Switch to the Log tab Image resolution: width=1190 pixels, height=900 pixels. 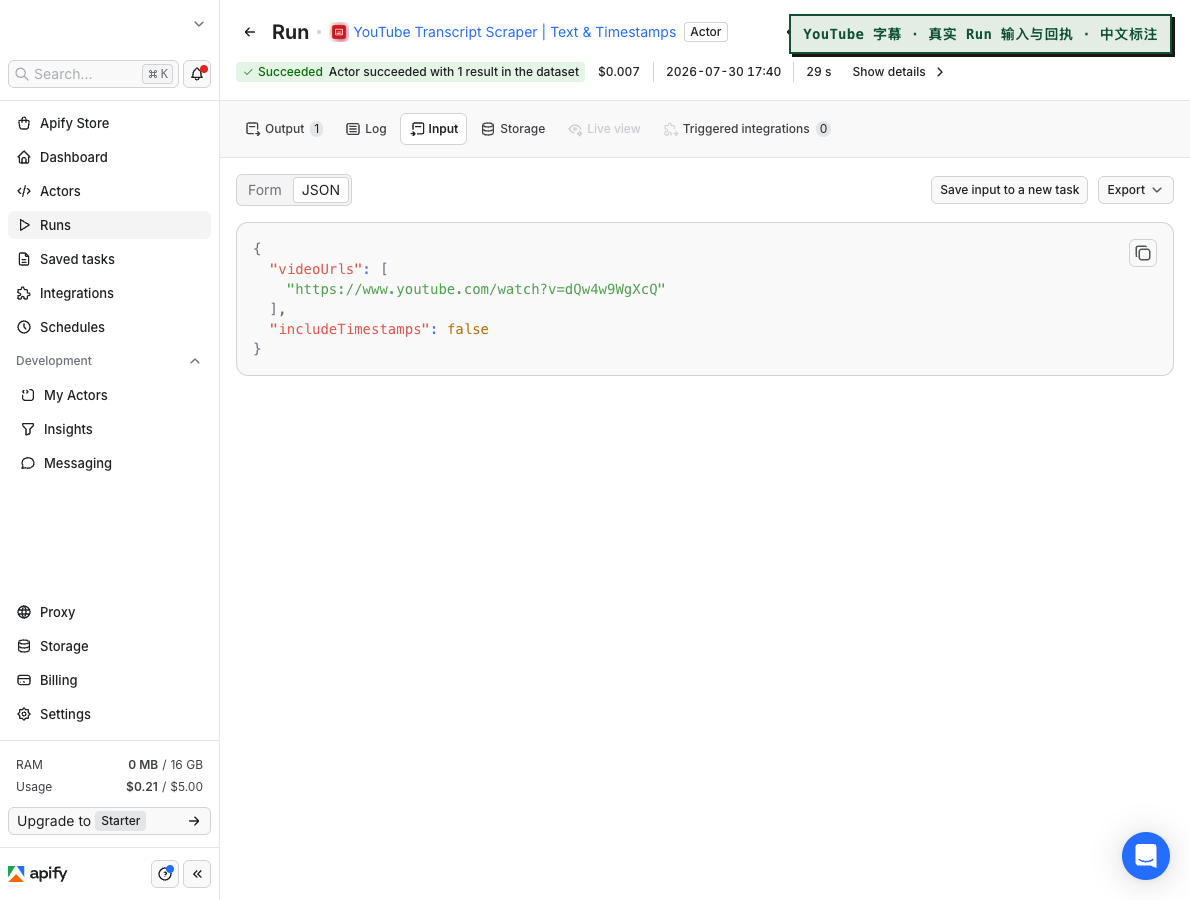(x=366, y=129)
